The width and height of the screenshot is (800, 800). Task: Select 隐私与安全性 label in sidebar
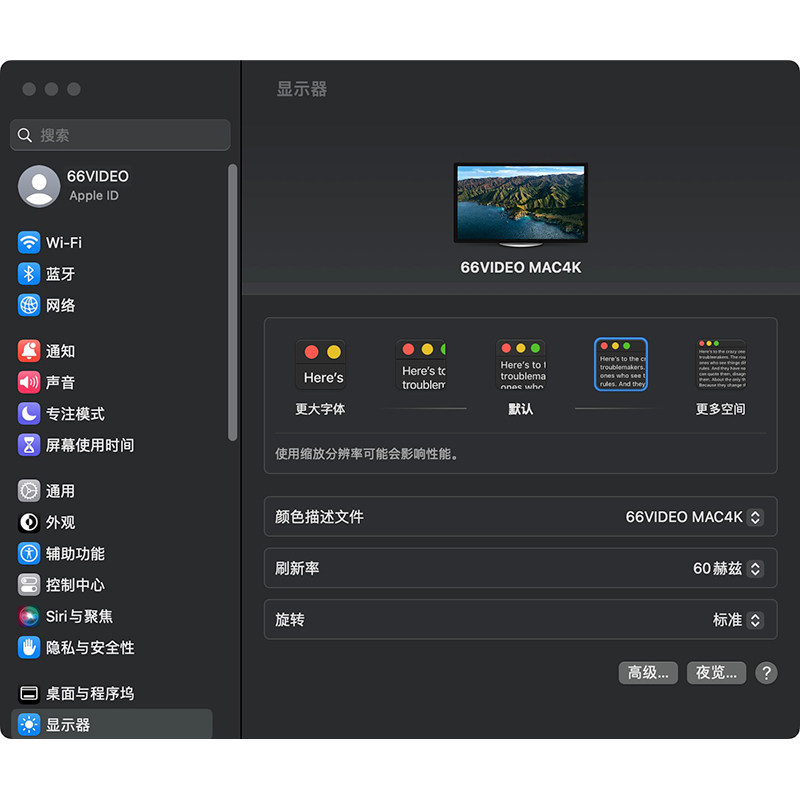[x=90, y=647]
